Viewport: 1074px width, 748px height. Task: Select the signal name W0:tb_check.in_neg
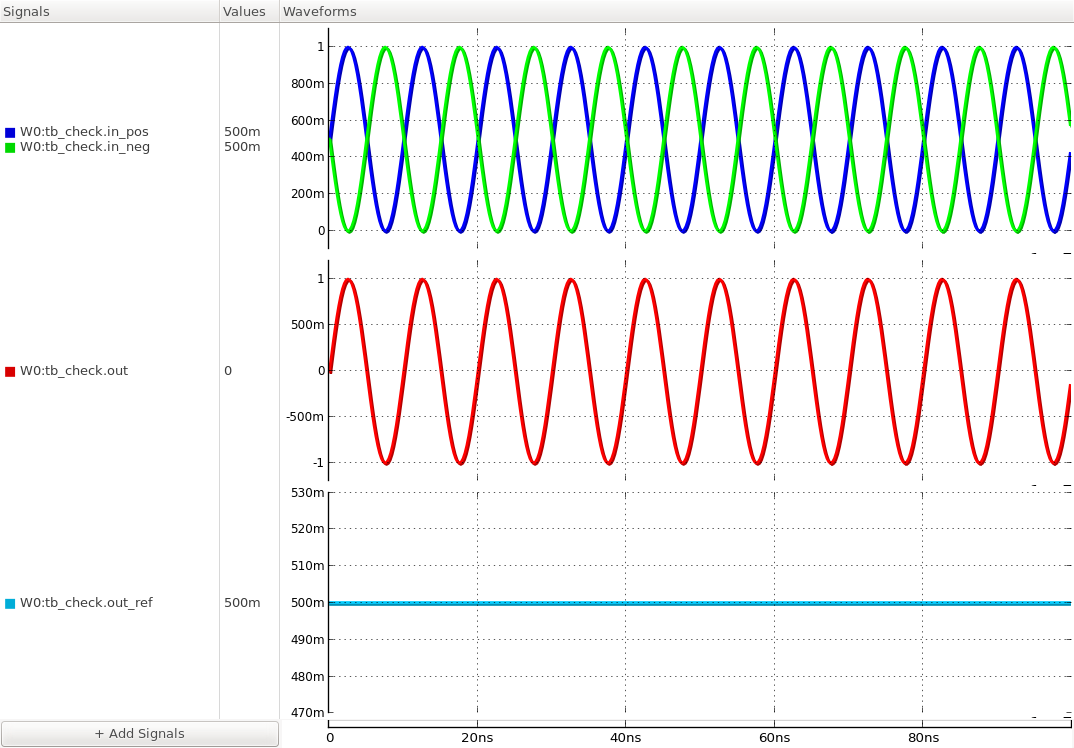coord(83,146)
